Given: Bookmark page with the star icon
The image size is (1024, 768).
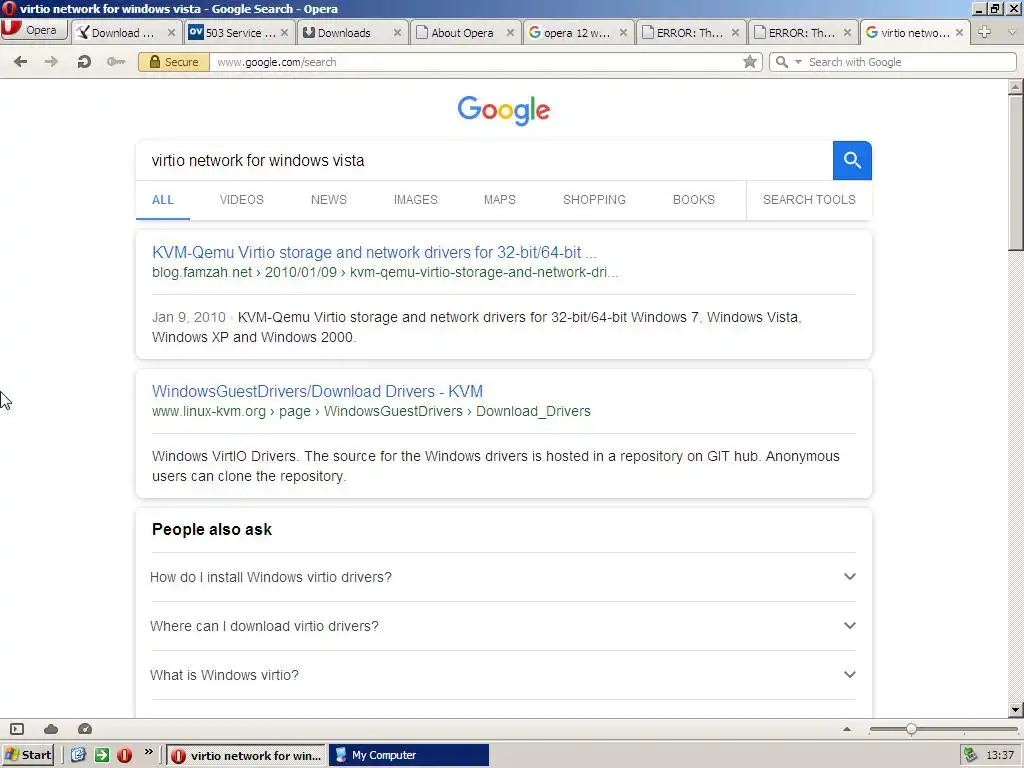Looking at the screenshot, I should coord(750,61).
